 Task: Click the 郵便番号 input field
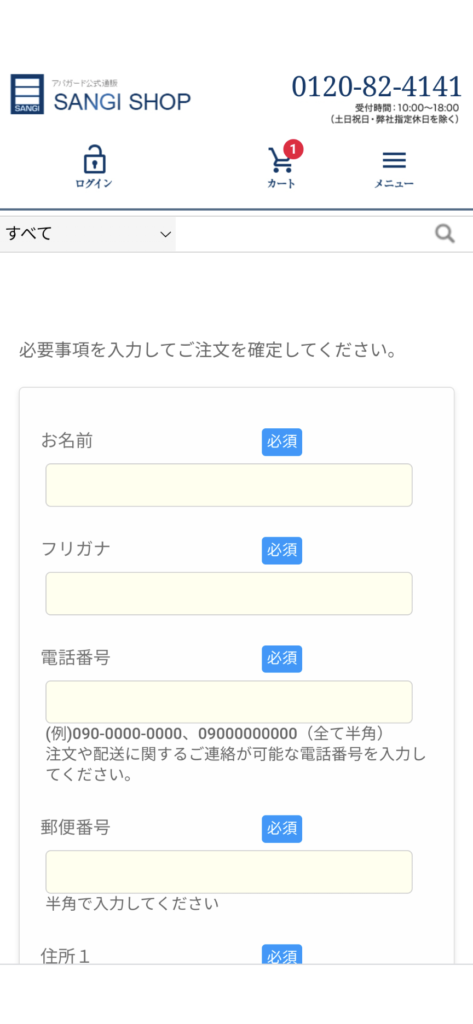click(x=229, y=872)
